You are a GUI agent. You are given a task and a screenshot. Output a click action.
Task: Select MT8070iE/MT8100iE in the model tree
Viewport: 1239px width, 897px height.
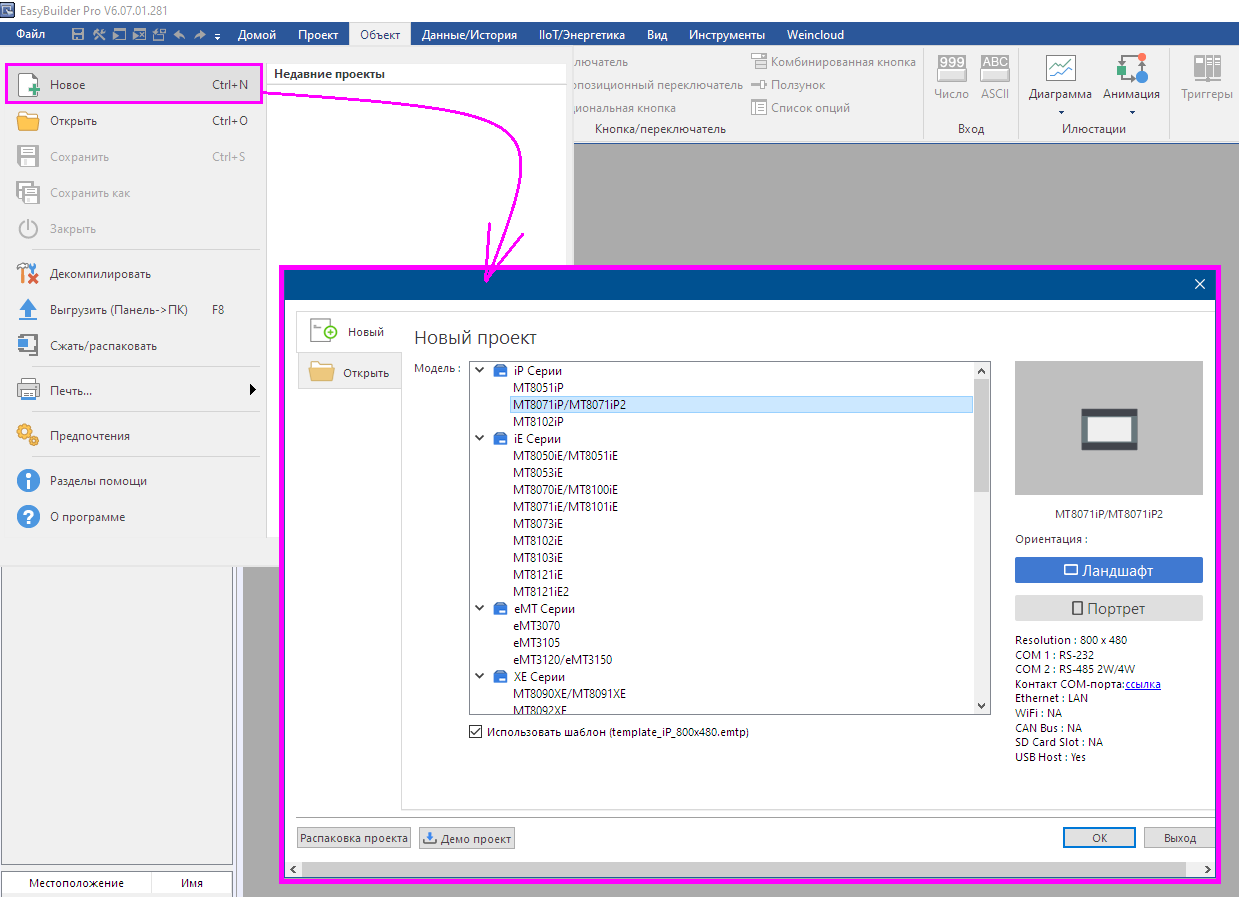point(565,489)
